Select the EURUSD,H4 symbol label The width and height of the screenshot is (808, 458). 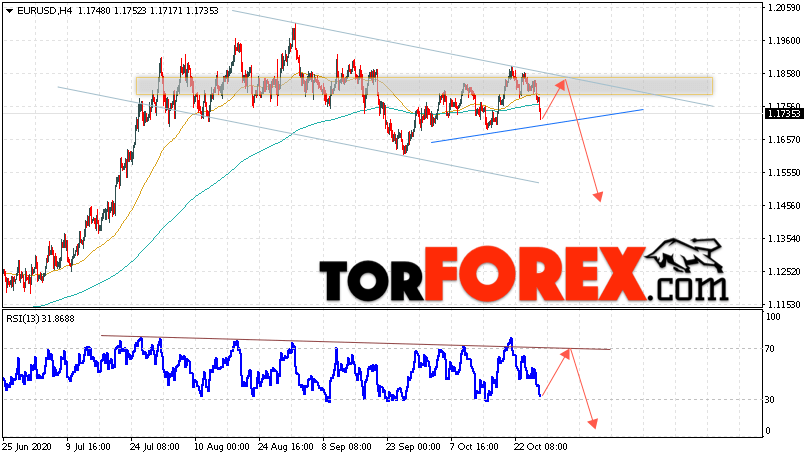coord(45,11)
